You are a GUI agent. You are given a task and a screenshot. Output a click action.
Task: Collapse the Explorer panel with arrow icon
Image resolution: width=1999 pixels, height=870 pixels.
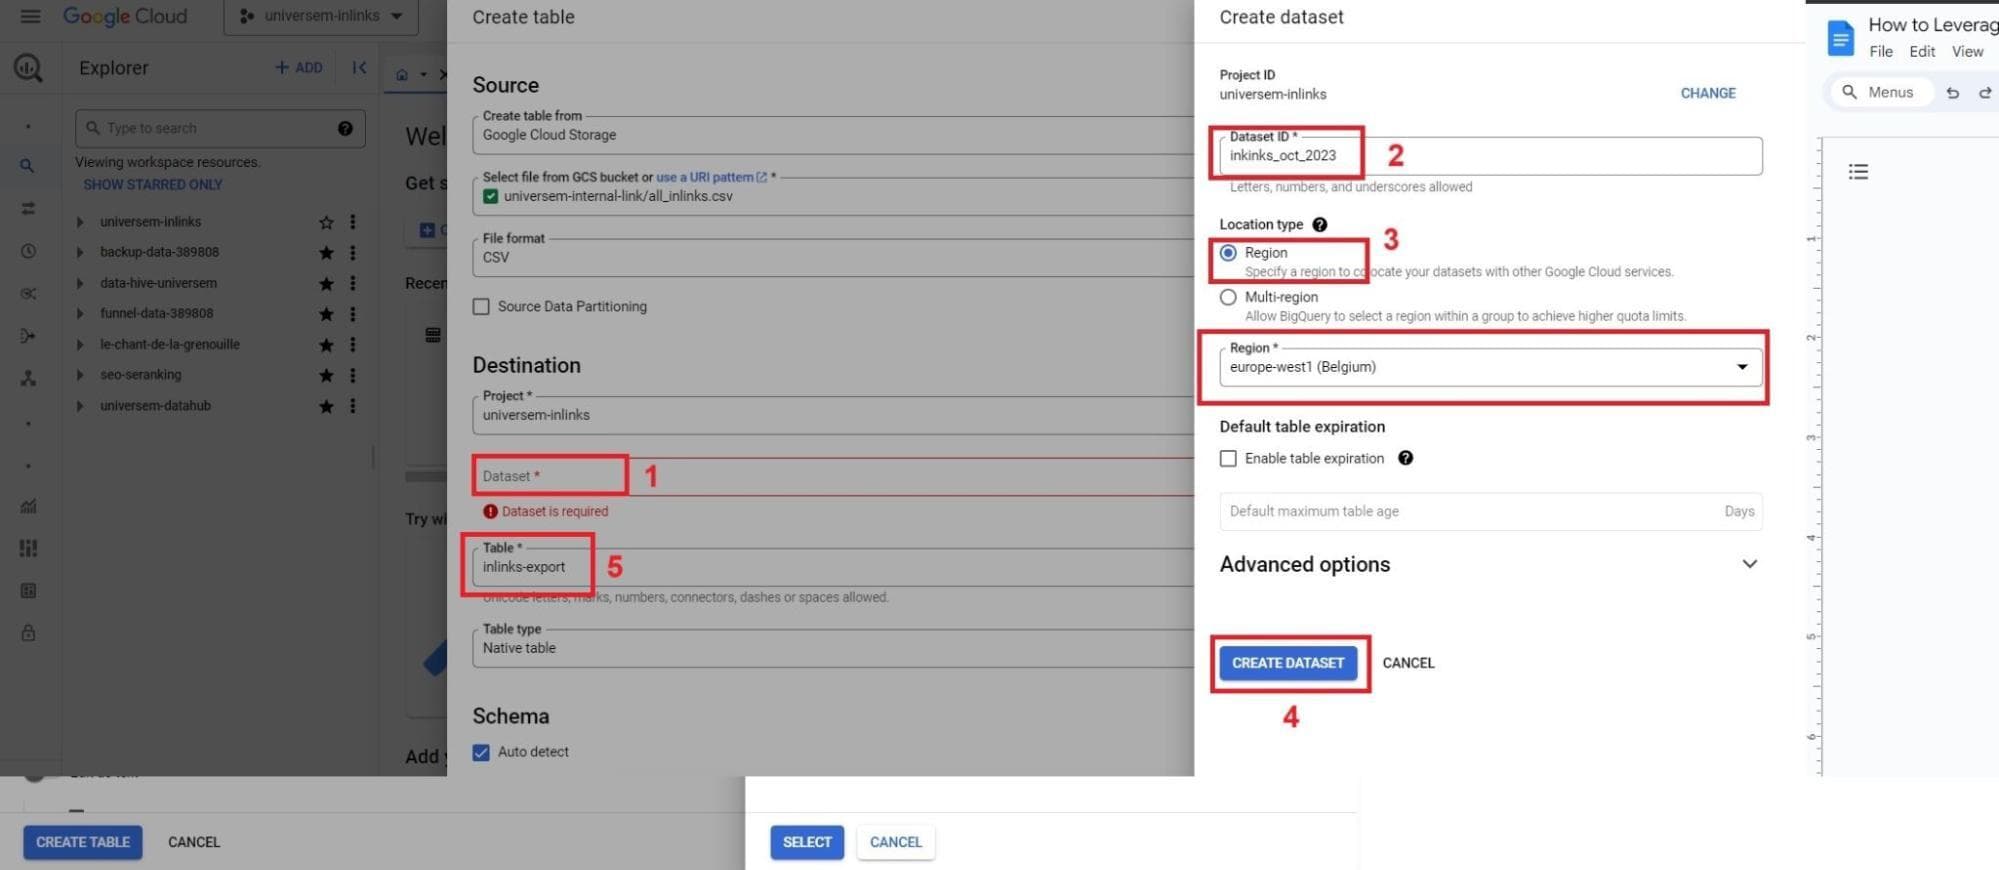359,68
